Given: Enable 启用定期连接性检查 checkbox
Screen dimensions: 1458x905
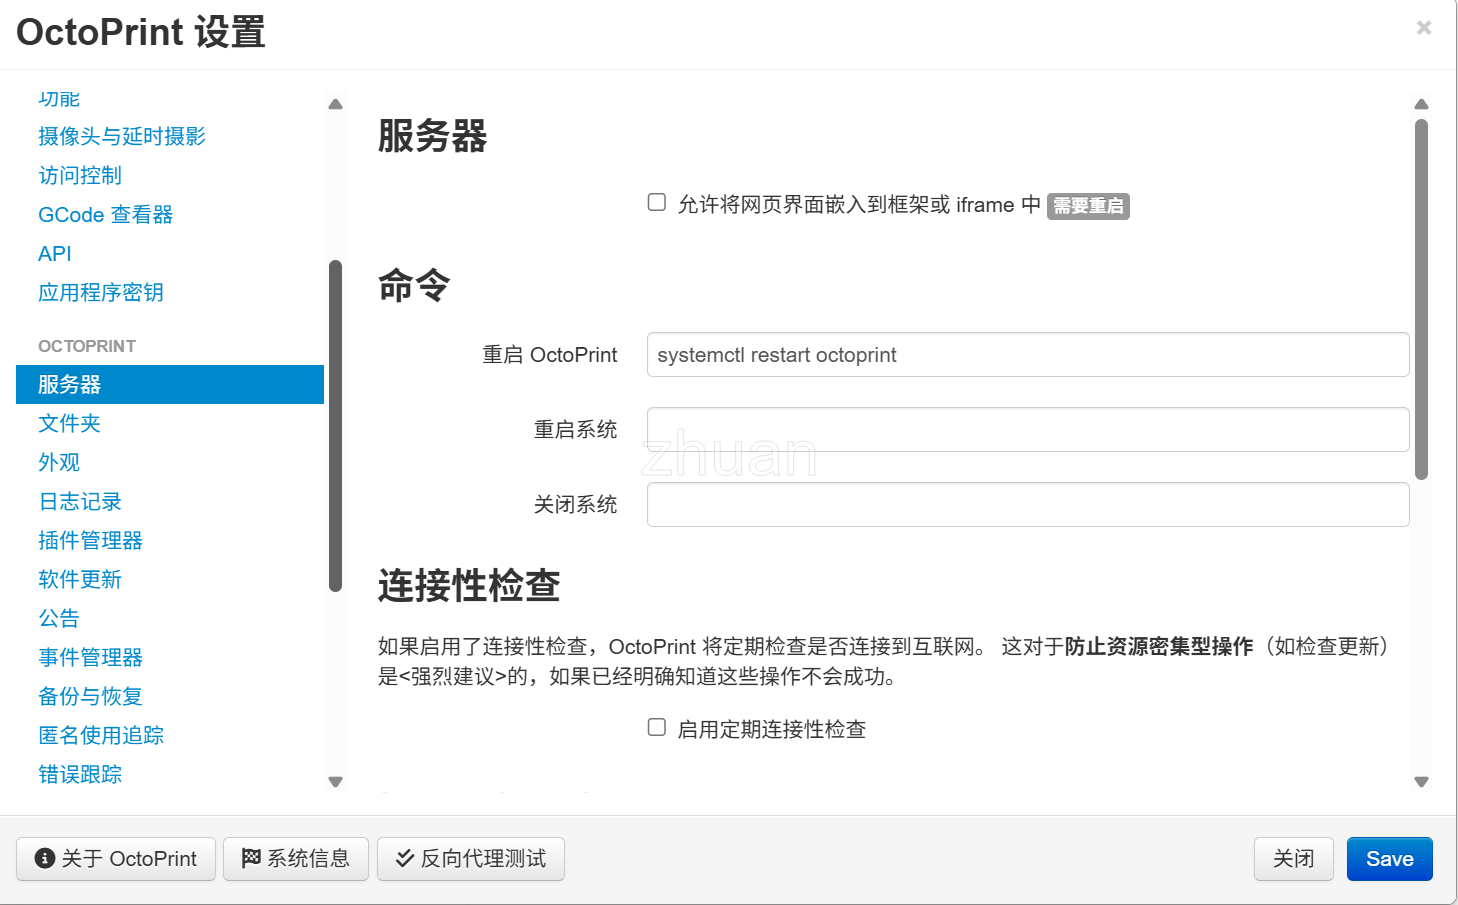Looking at the screenshot, I should [657, 727].
